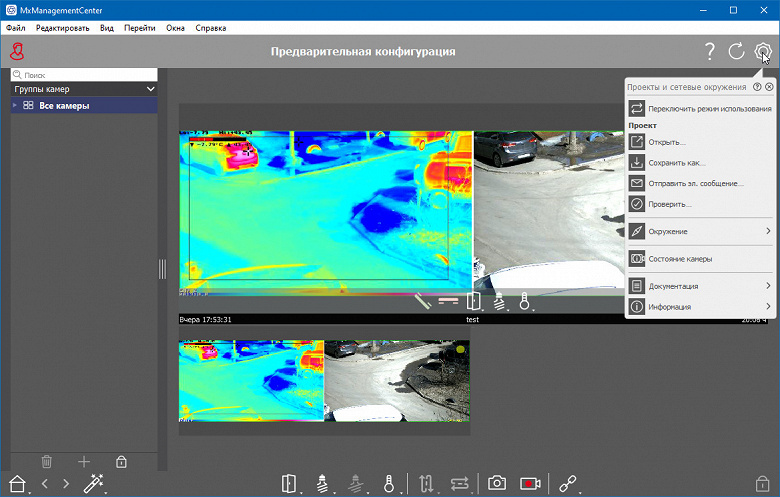The width and height of the screenshot is (780, 497).
Task: Click the thermometer icon in bottom toolbar
Action: [x=389, y=483]
